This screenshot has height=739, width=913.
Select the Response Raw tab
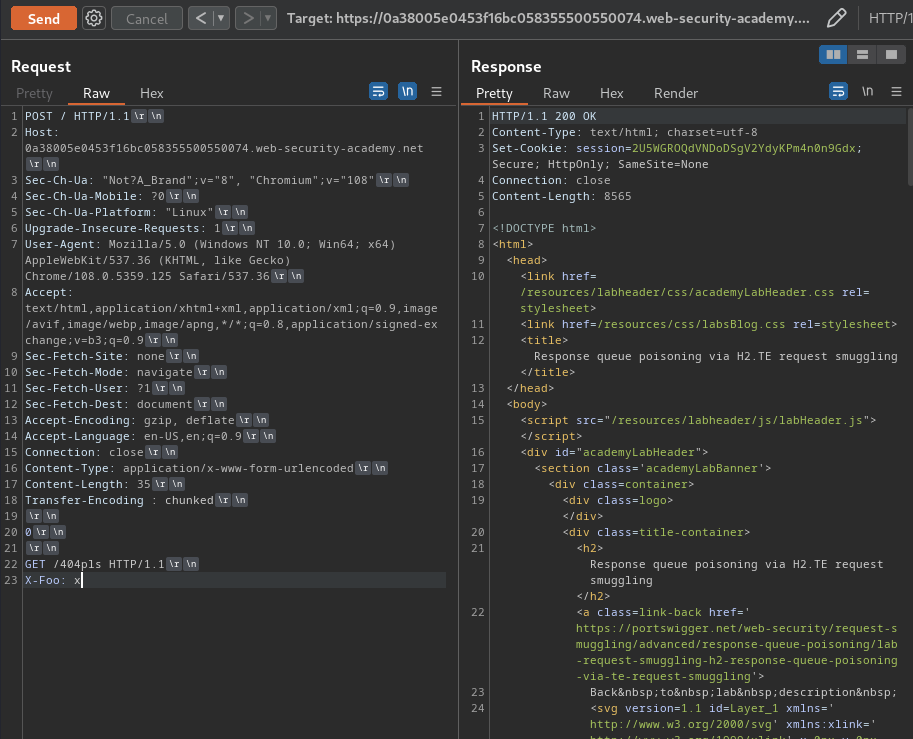pyautogui.click(x=556, y=93)
